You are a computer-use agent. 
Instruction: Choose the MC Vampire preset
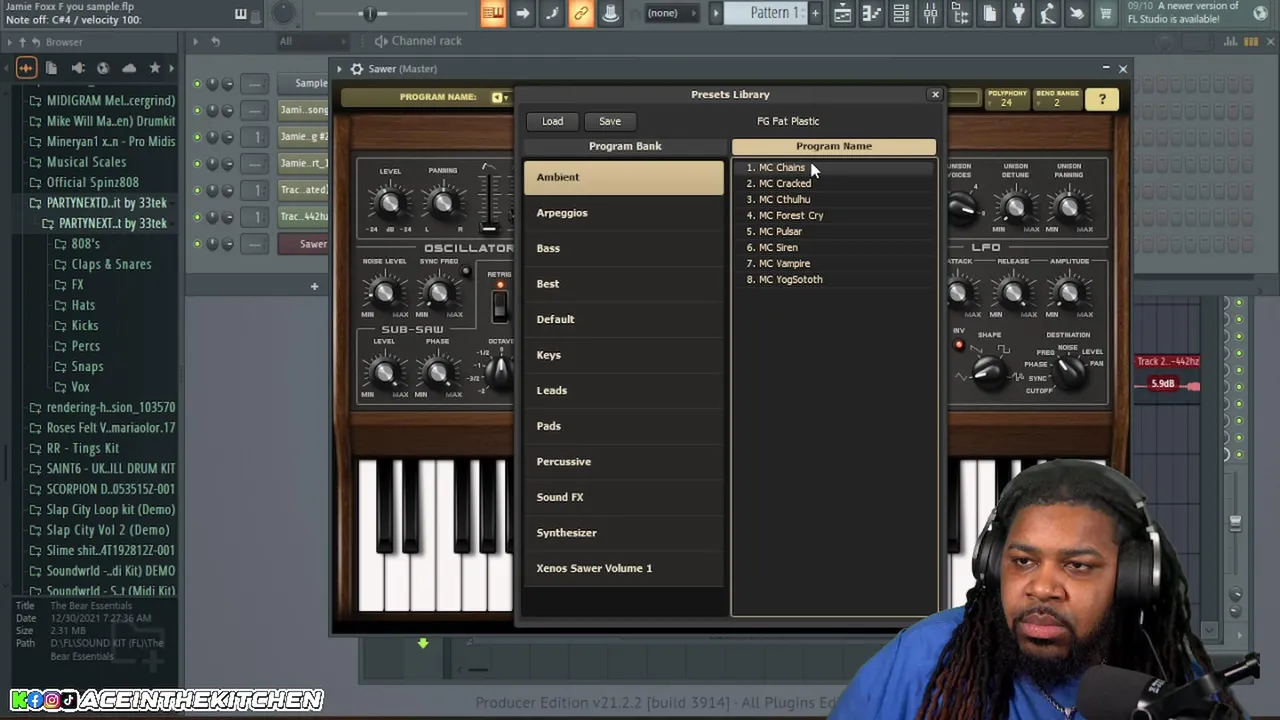[834, 263]
